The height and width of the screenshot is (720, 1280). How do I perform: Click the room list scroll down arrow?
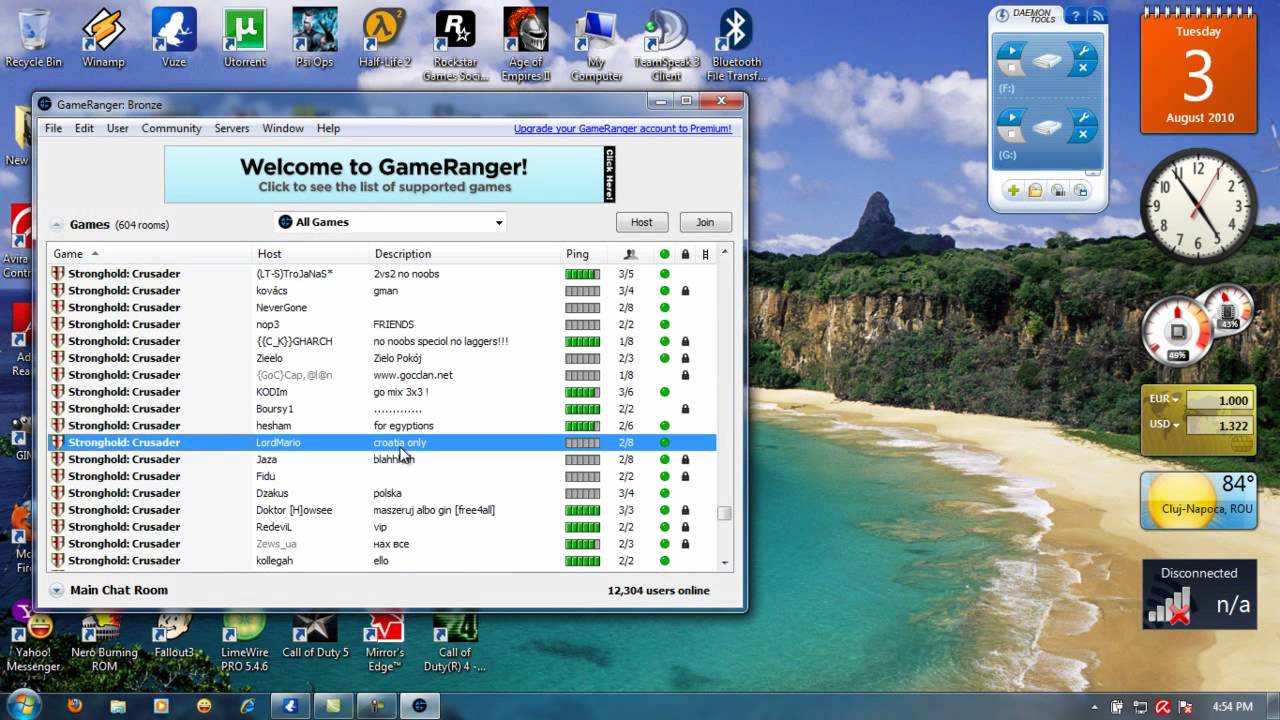724,563
